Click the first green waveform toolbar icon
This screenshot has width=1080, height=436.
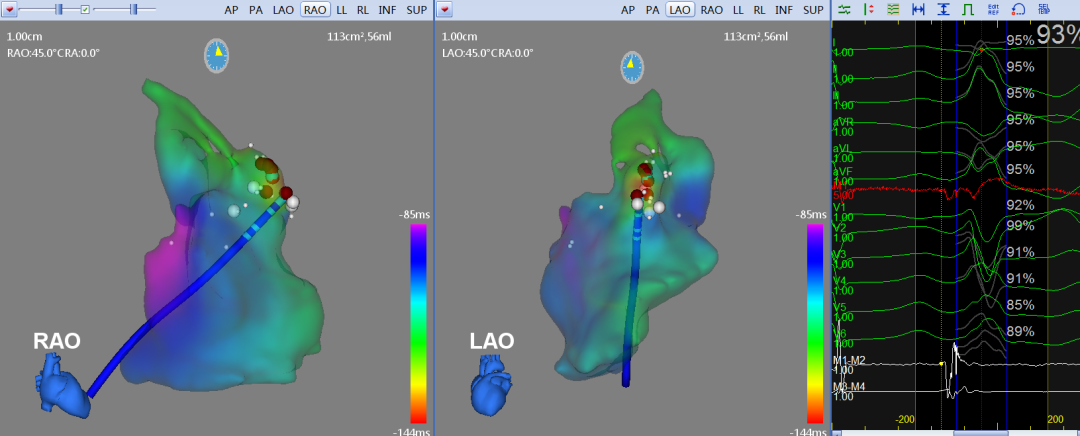(844, 9)
